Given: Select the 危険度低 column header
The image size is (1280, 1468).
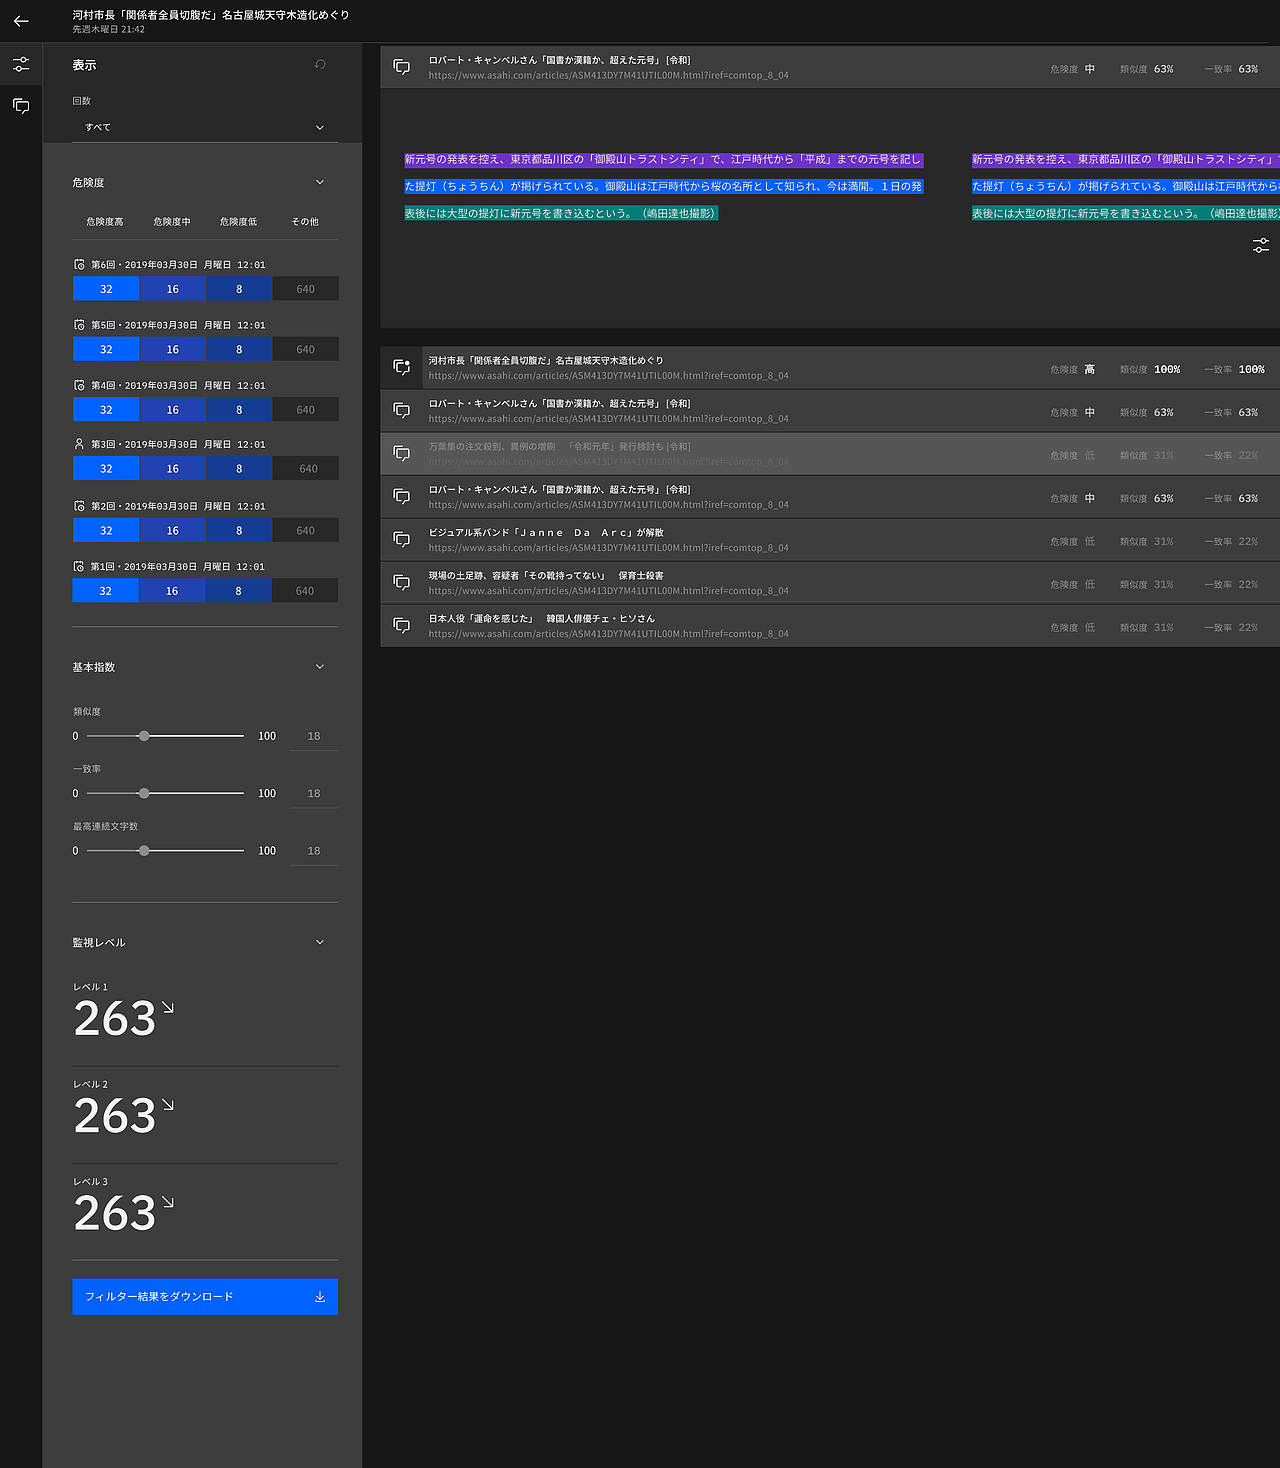Looking at the screenshot, I should (239, 222).
